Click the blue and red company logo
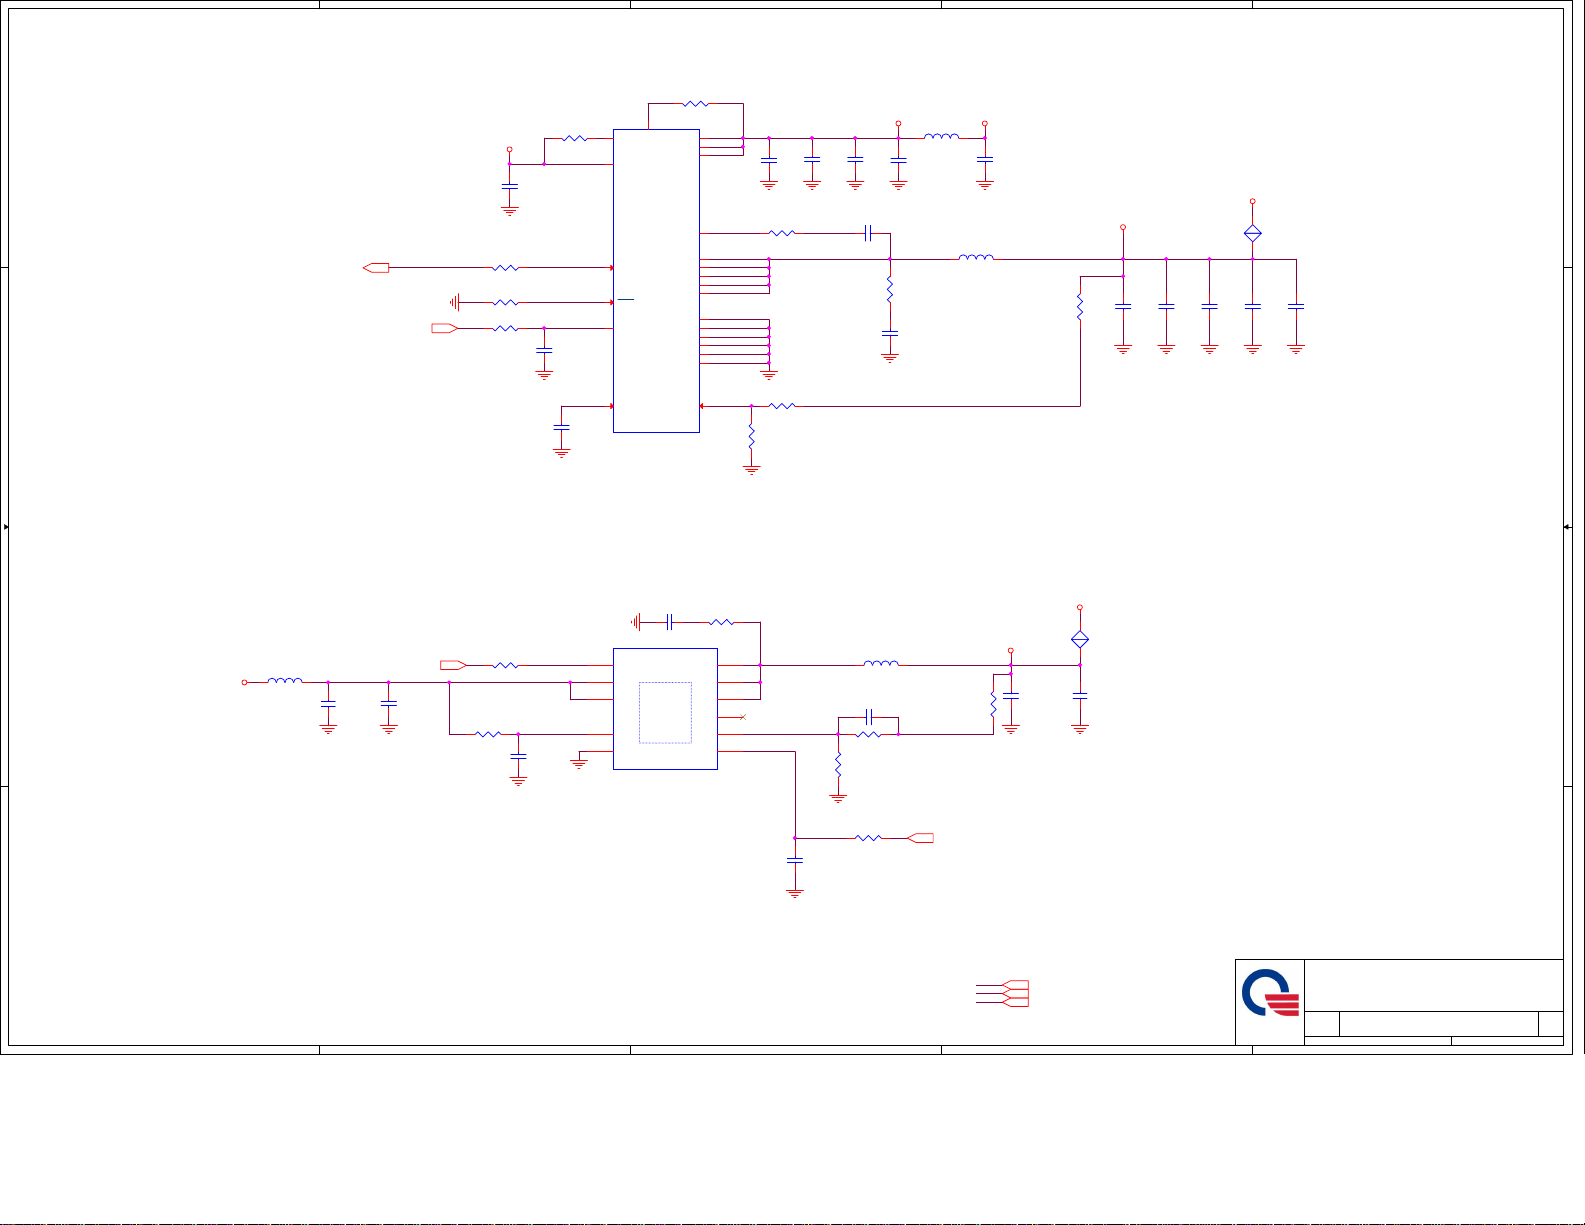The width and height of the screenshot is (1585, 1225). [1270, 993]
